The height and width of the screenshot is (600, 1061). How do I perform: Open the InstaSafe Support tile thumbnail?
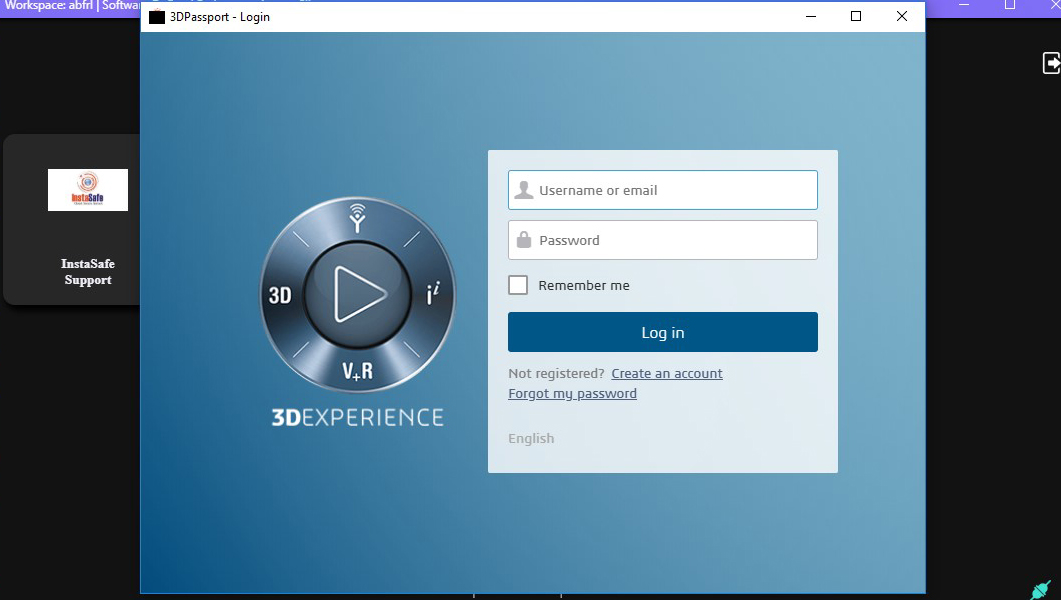click(88, 190)
